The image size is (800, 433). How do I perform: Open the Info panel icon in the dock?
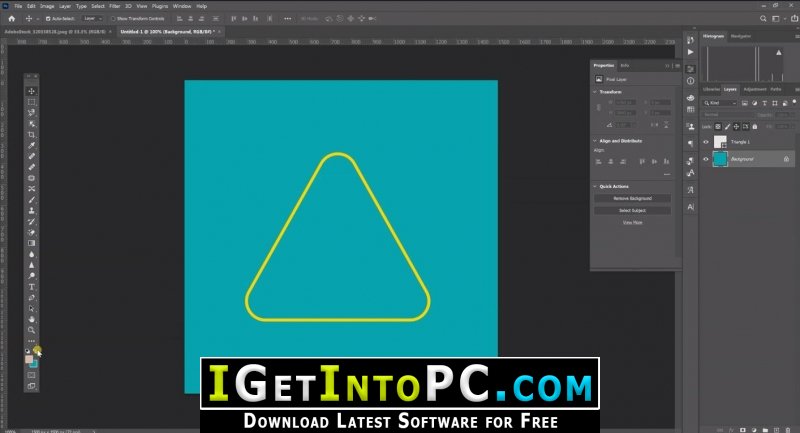(x=690, y=81)
